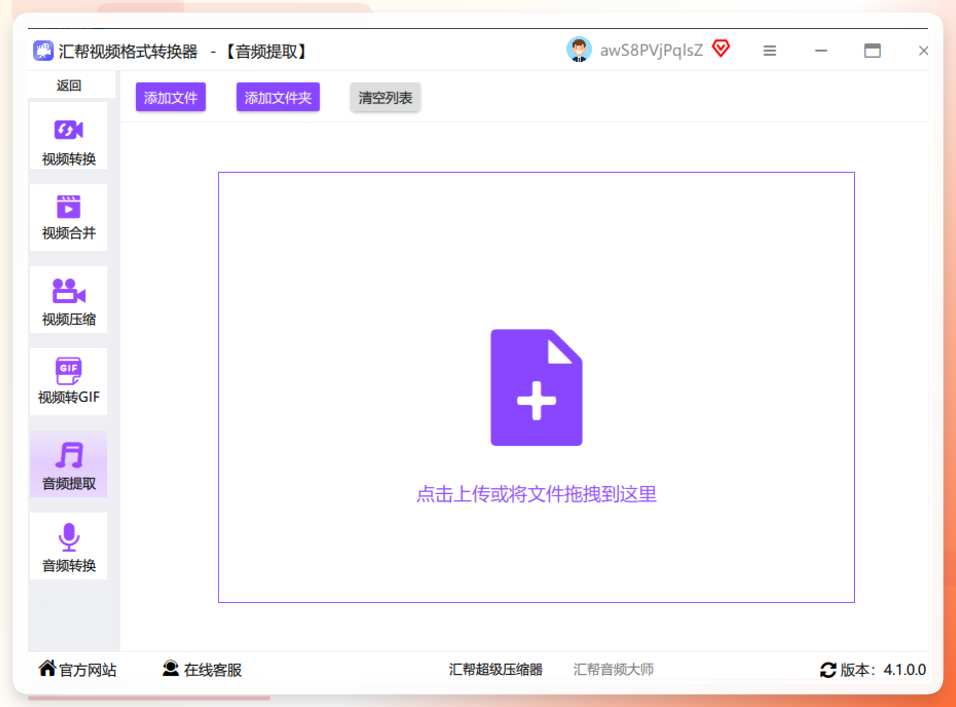Image resolution: width=956 pixels, height=707 pixels.
Task: Click the 添加文件 button
Action: (x=171, y=98)
